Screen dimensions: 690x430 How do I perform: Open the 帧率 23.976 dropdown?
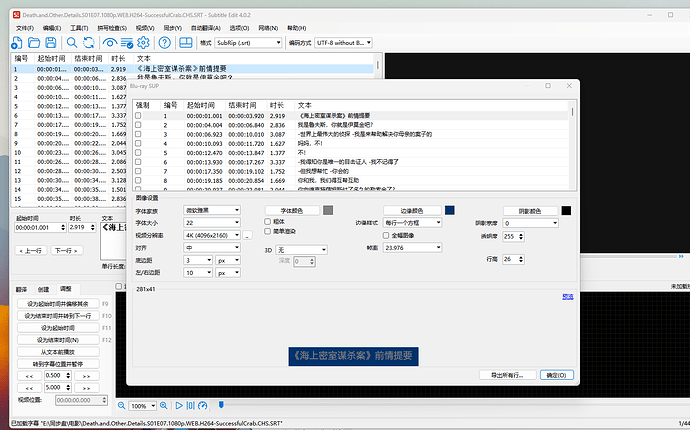pyautogui.click(x=408, y=246)
